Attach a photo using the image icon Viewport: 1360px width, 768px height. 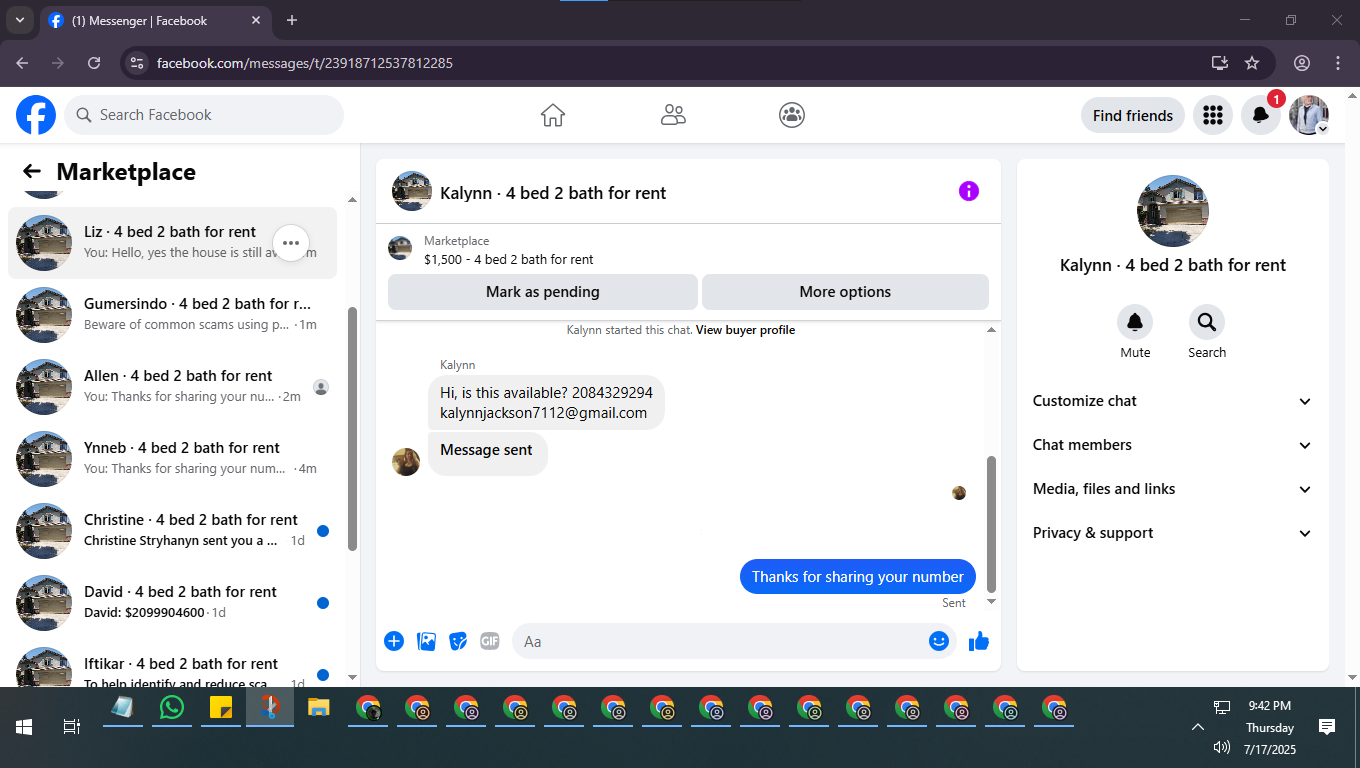(426, 641)
